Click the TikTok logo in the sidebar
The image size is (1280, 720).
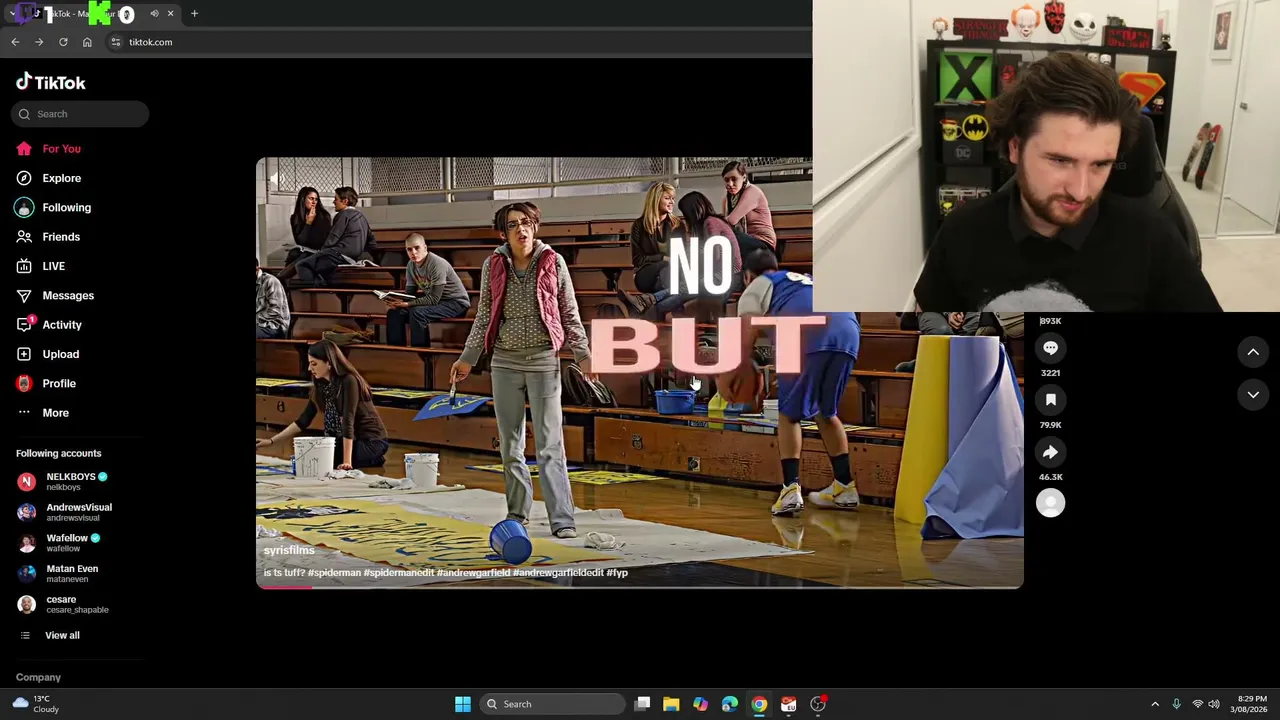(x=51, y=82)
